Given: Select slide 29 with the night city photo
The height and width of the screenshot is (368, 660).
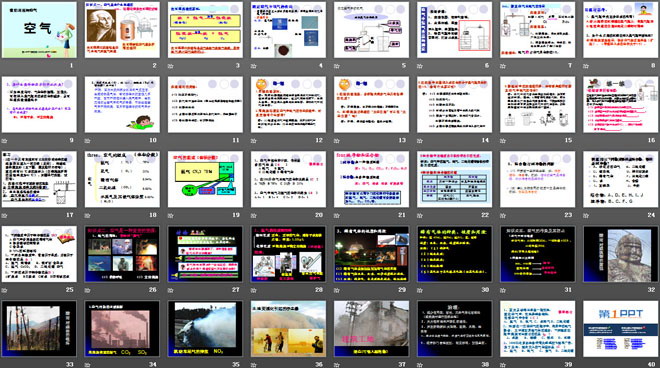Looking at the screenshot, I should [371, 254].
